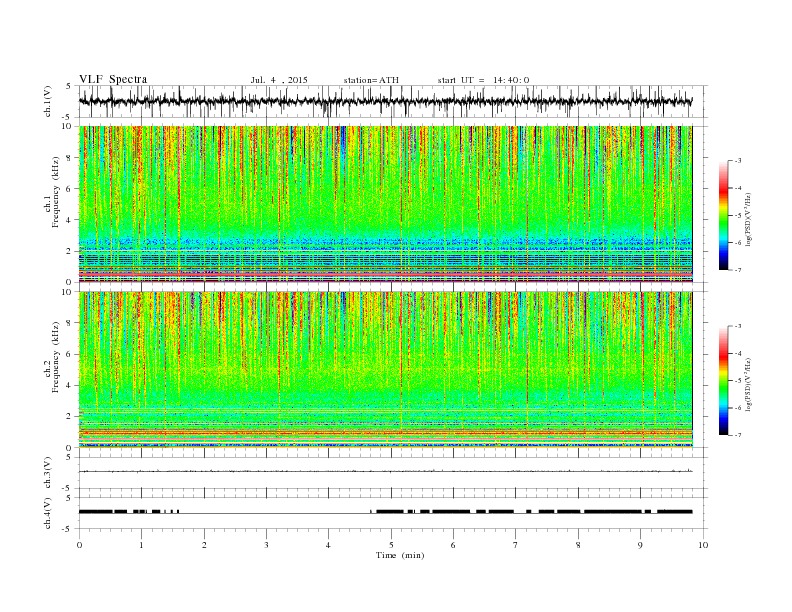Click time axis tick label "2"
This screenshot has height=612, width=792.
click(204, 545)
